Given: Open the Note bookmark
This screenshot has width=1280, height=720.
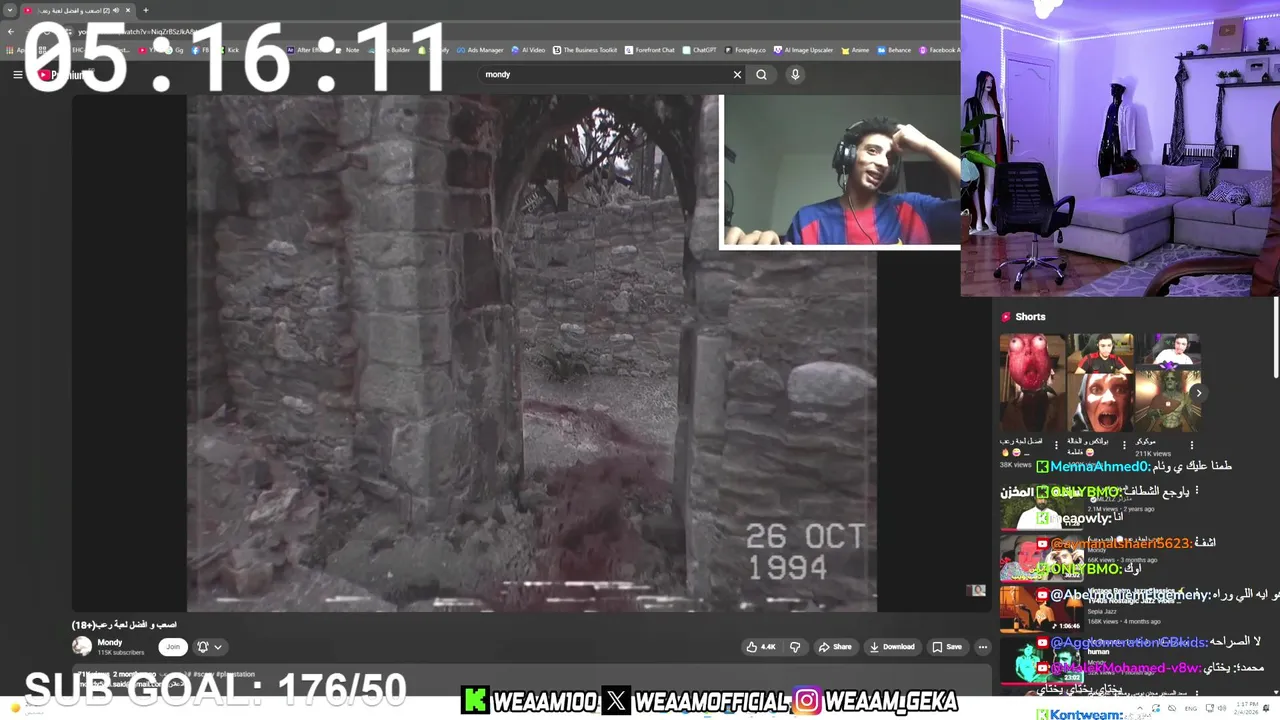Looking at the screenshot, I should pos(347,50).
